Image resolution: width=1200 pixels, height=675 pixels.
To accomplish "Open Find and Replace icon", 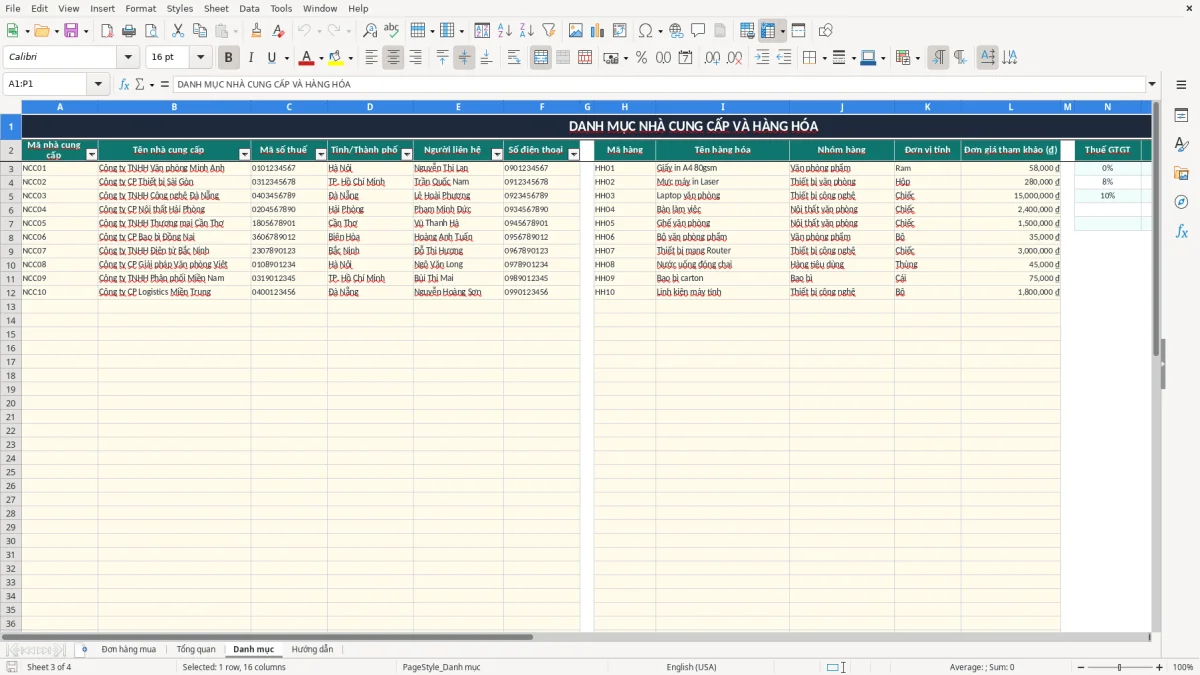I will click(x=370, y=31).
